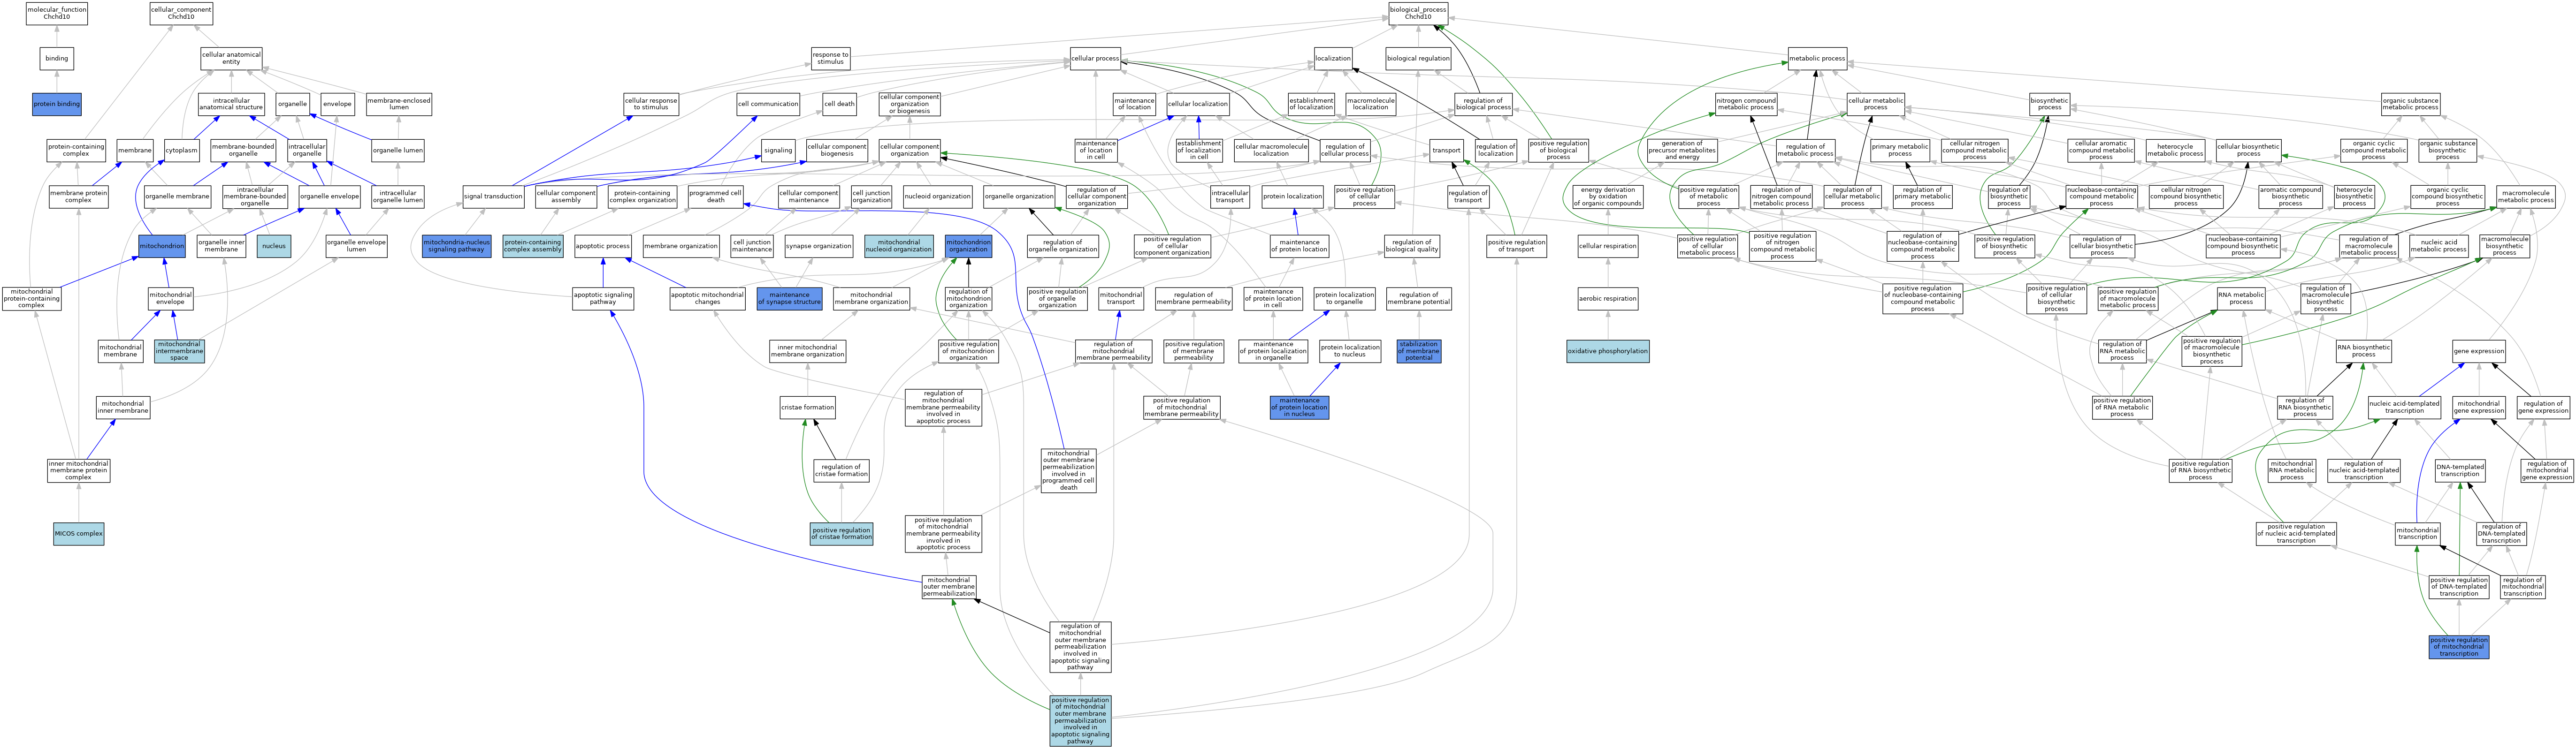Click the 'biological_process Chchd10' root node

point(1418,13)
